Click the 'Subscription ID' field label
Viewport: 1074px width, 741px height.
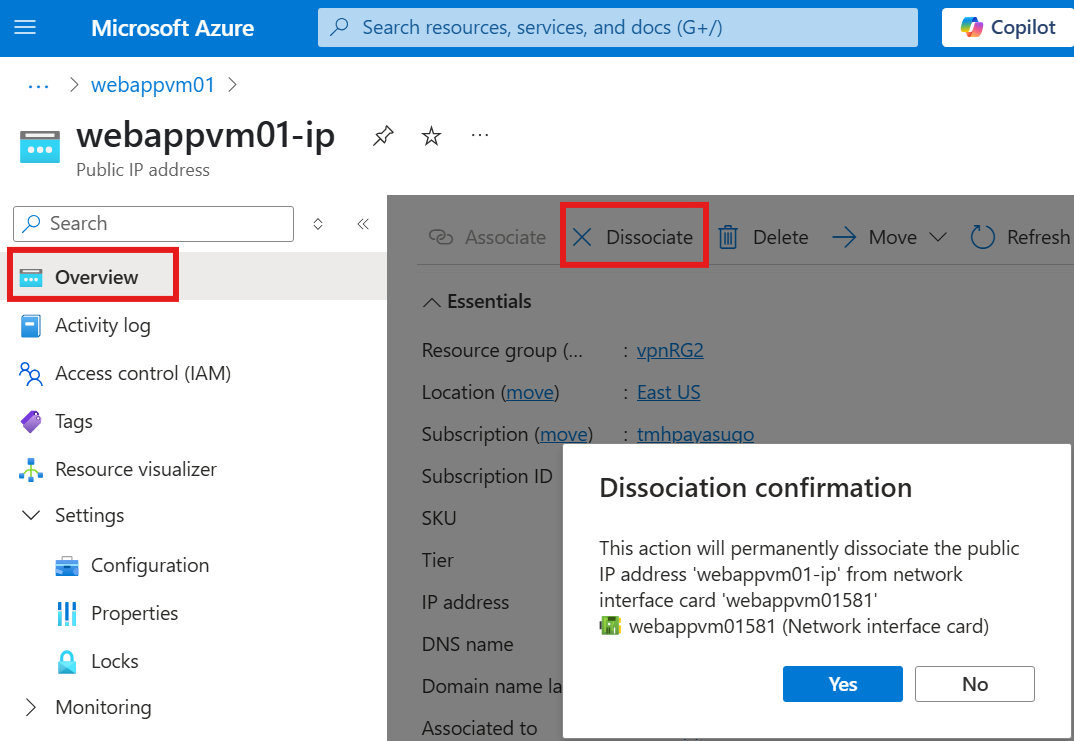pyautogui.click(x=487, y=476)
